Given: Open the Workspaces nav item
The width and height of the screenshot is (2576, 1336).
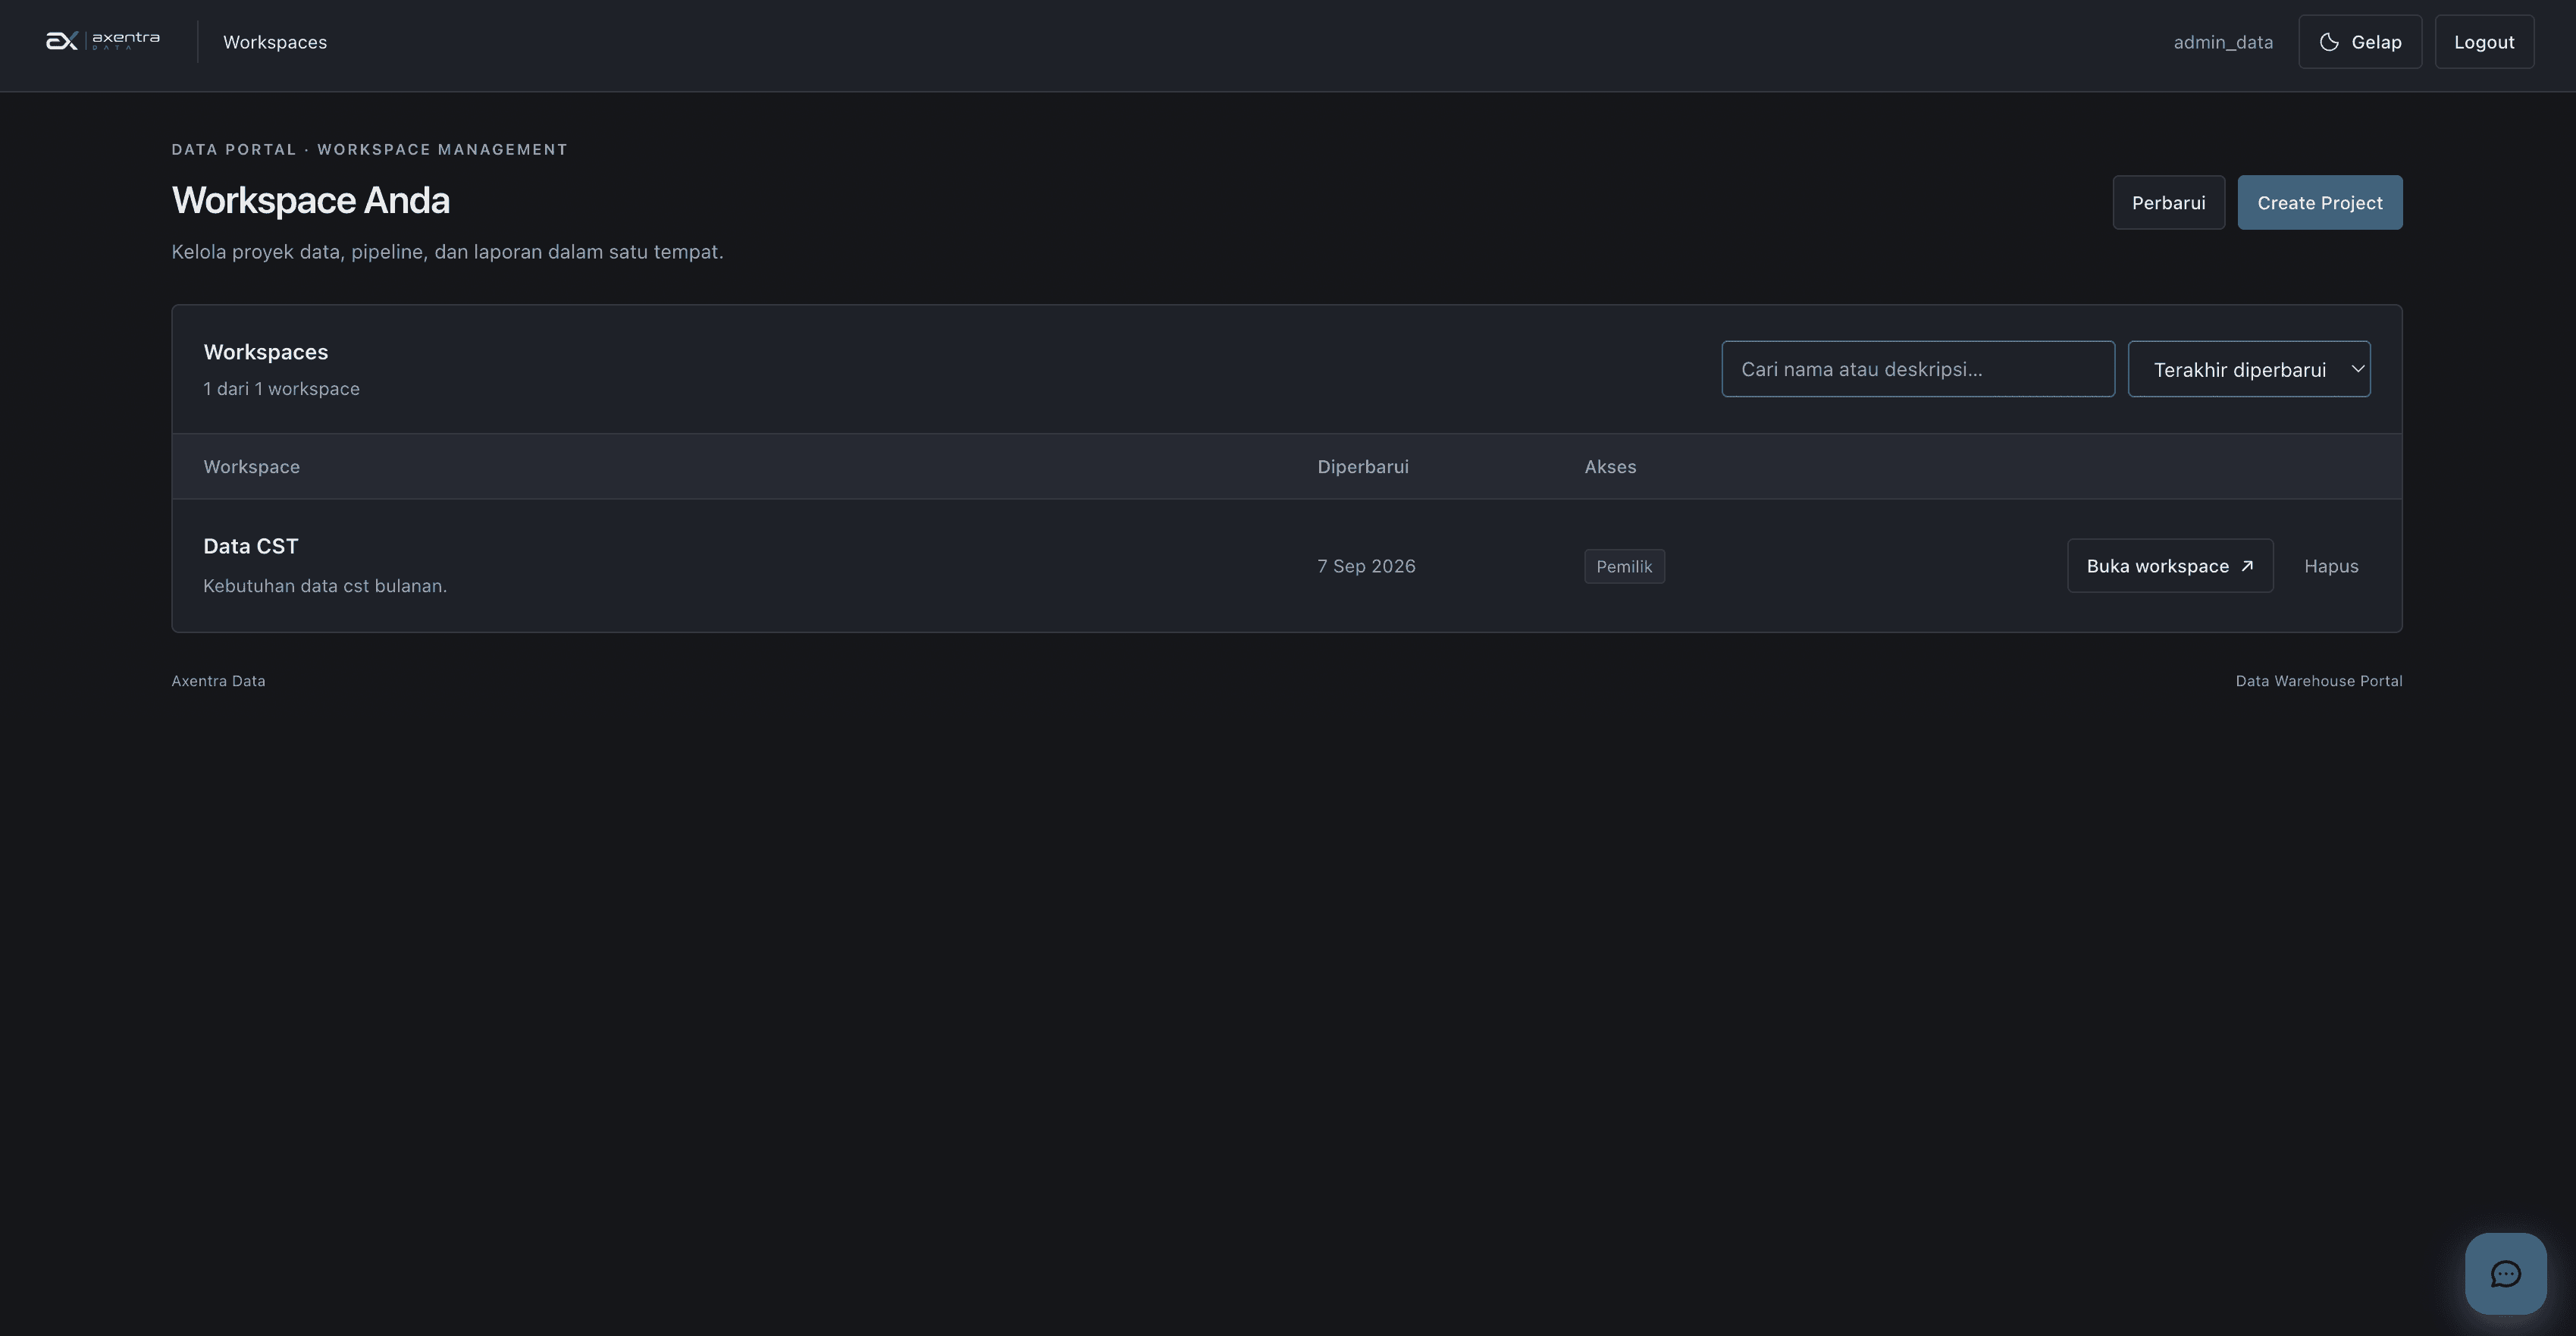Looking at the screenshot, I should [x=275, y=42].
